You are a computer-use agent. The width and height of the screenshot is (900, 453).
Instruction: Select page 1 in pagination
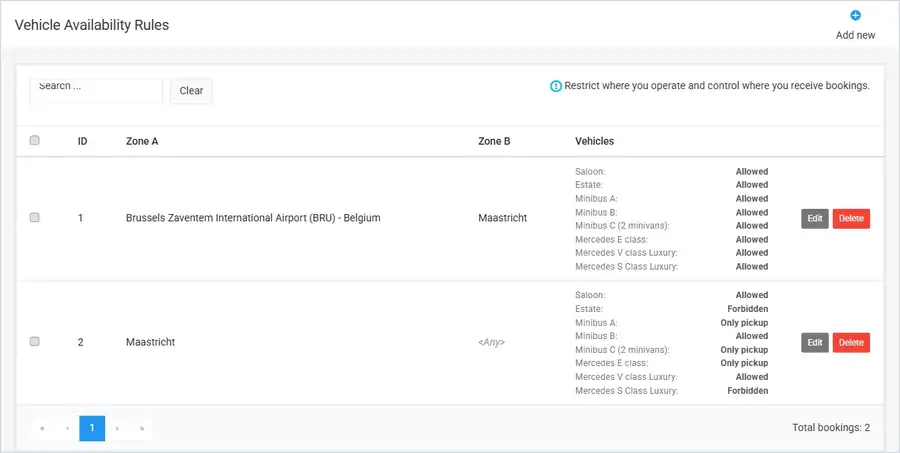click(92, 428)
